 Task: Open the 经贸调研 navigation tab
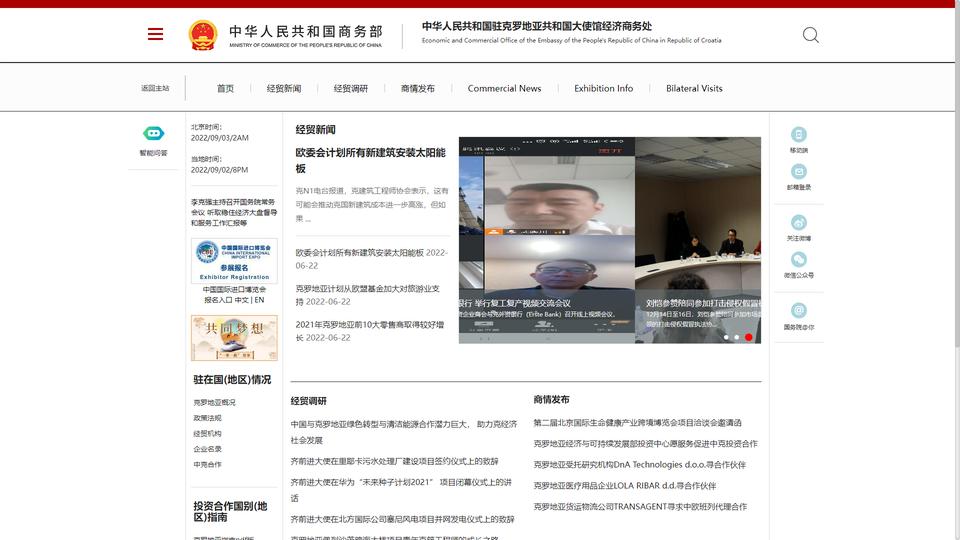pyautogui.click(x=351, y=88)
